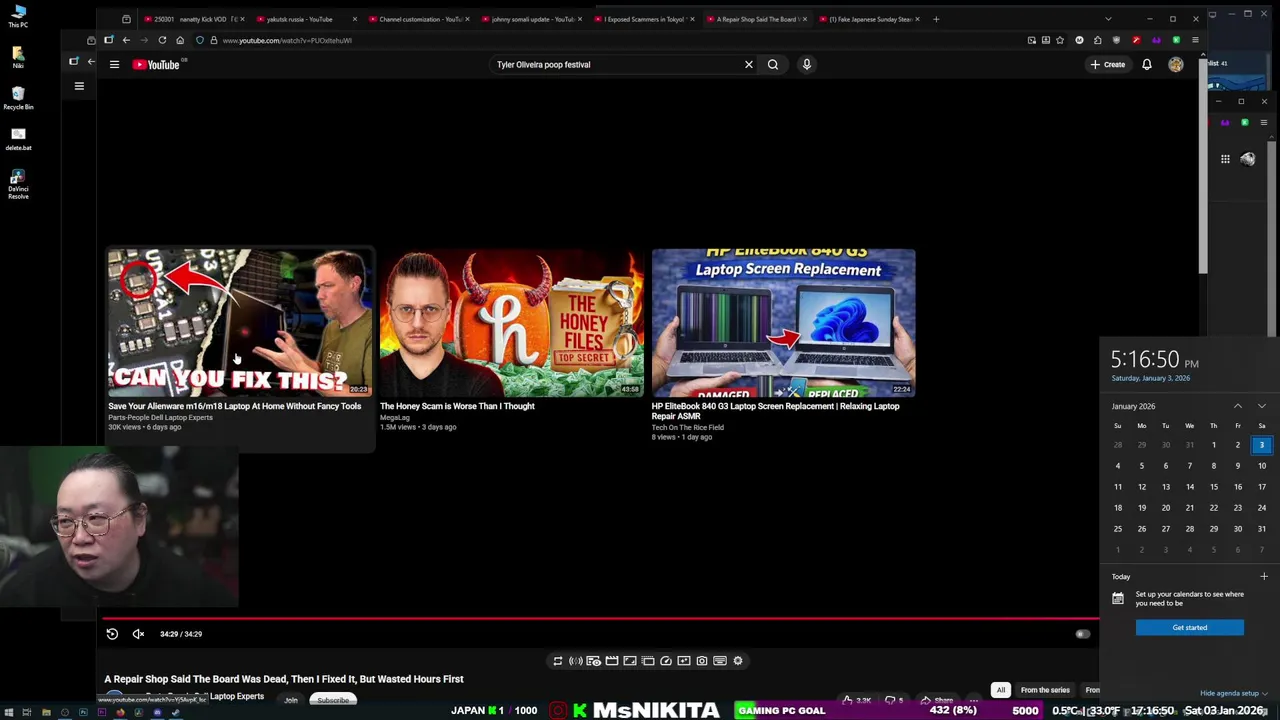Click Get started in calendar panel
Image resolution: width=1280 pixels, height=720 pixels.
(x=1190, y=627)
